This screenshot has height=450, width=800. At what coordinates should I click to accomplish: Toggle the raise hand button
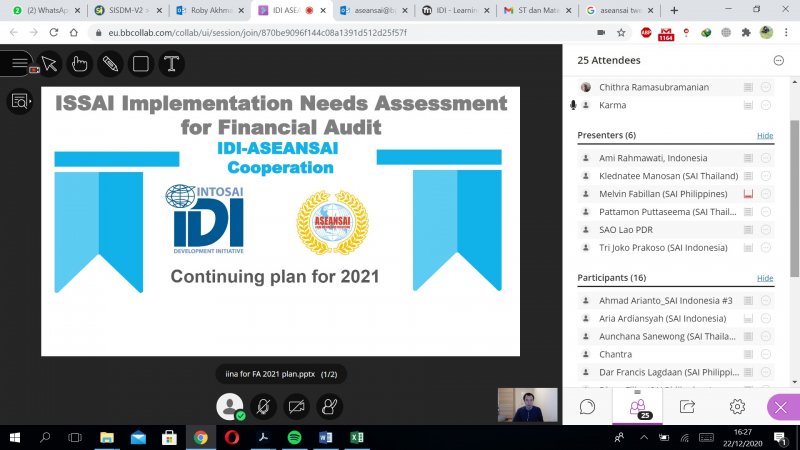[x=328, y=406]
